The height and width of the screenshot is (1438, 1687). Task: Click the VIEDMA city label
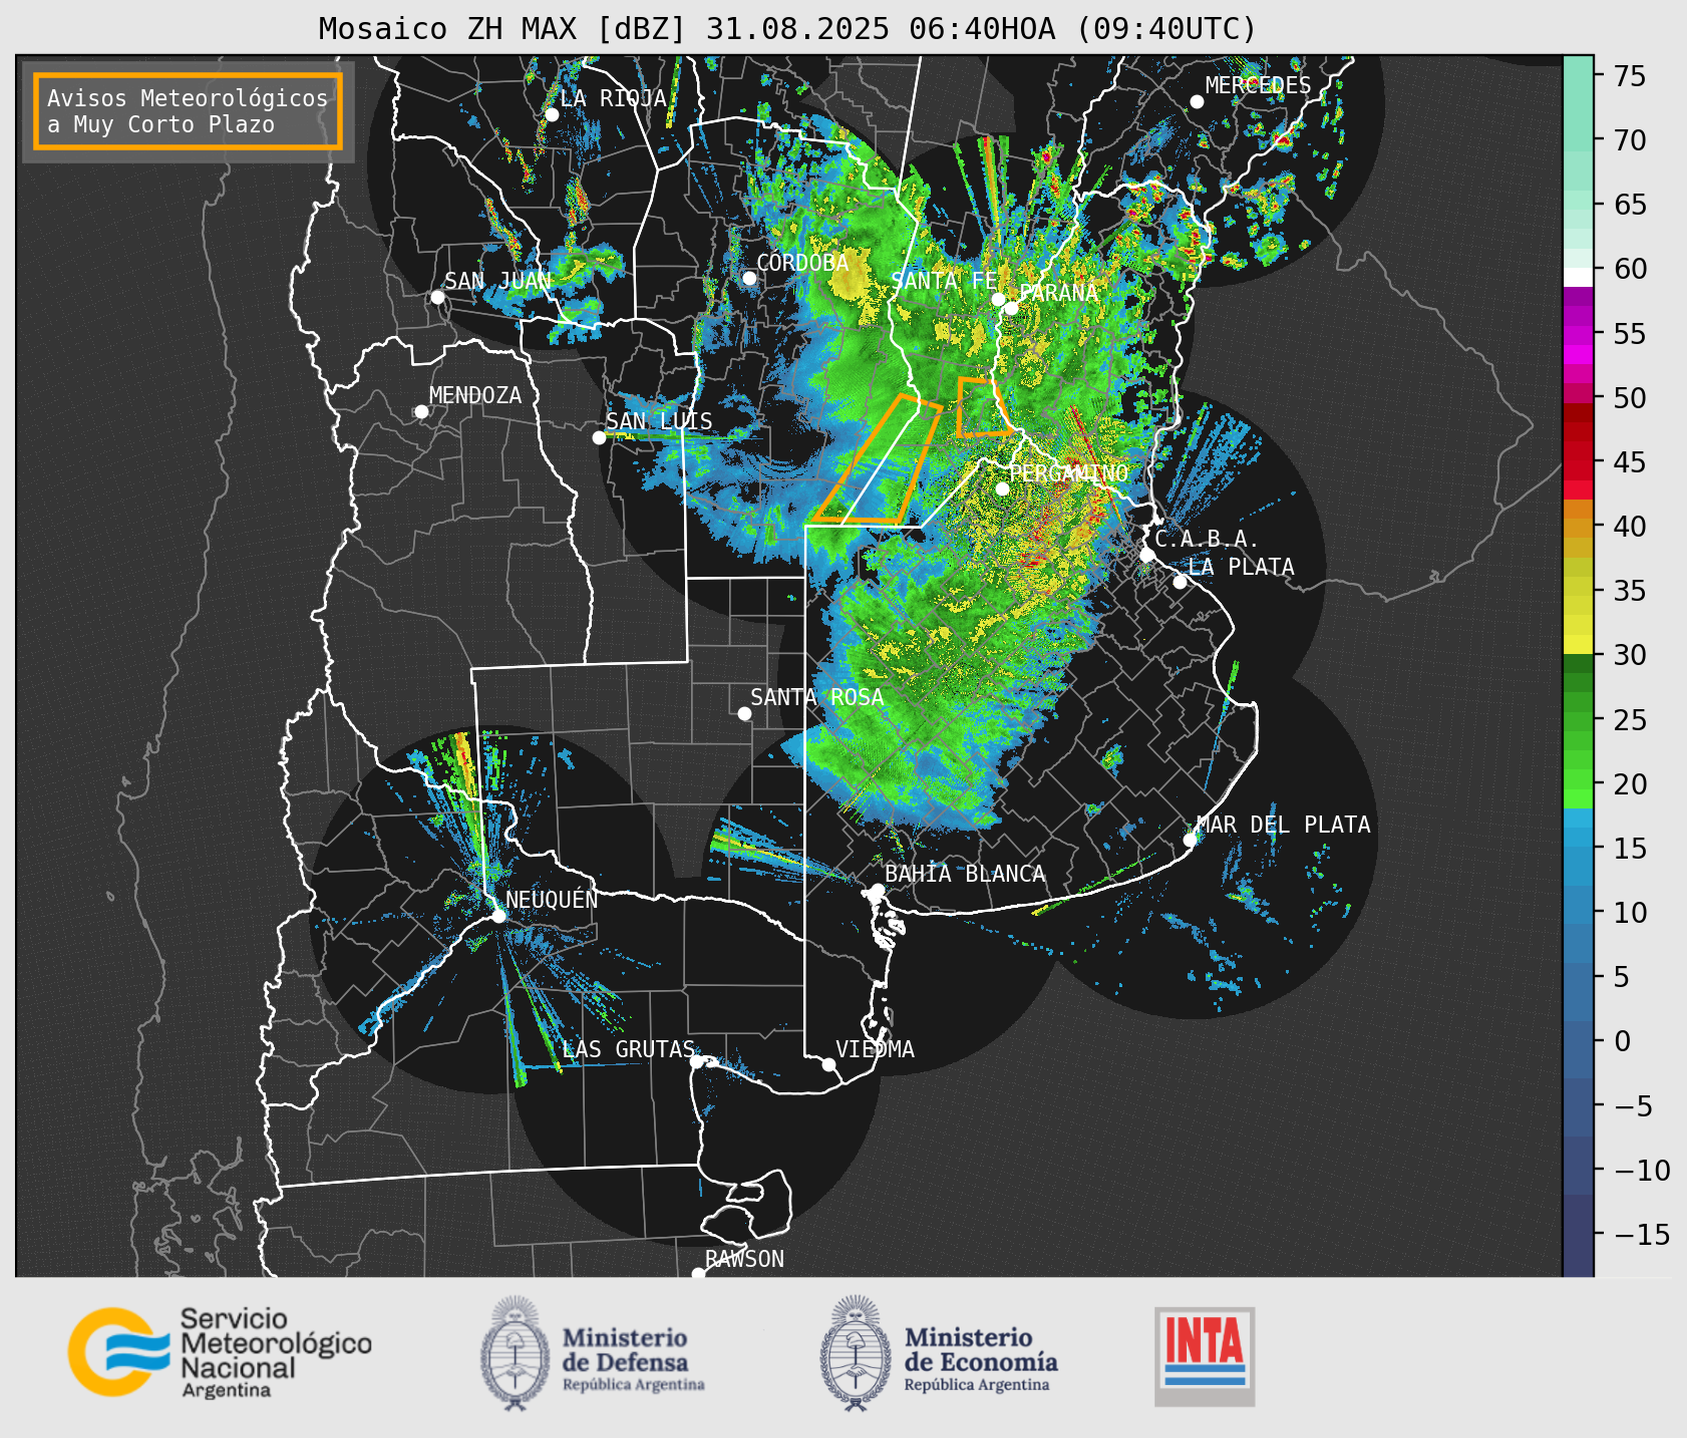point(875,1049)
